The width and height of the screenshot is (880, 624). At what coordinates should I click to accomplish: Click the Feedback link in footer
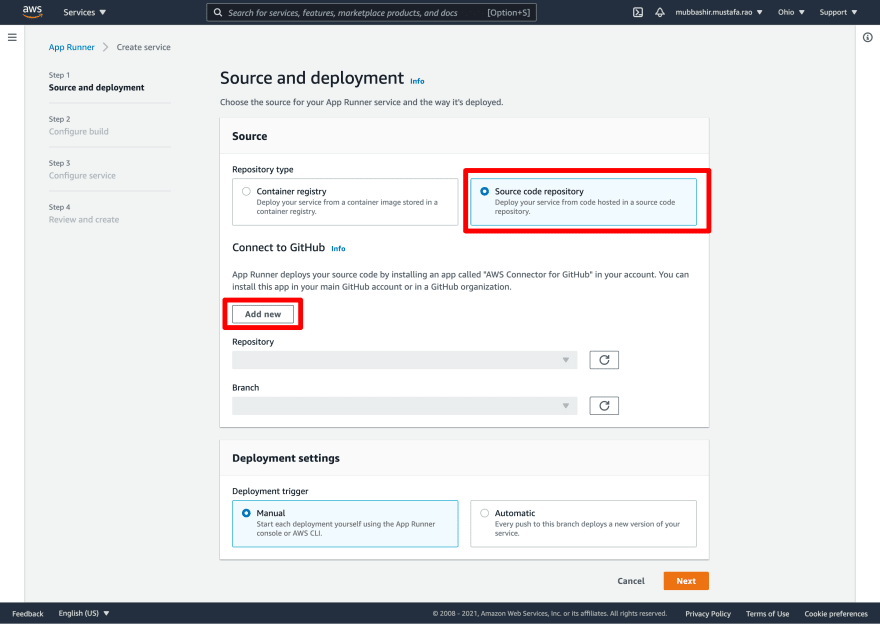pos(28,614)
